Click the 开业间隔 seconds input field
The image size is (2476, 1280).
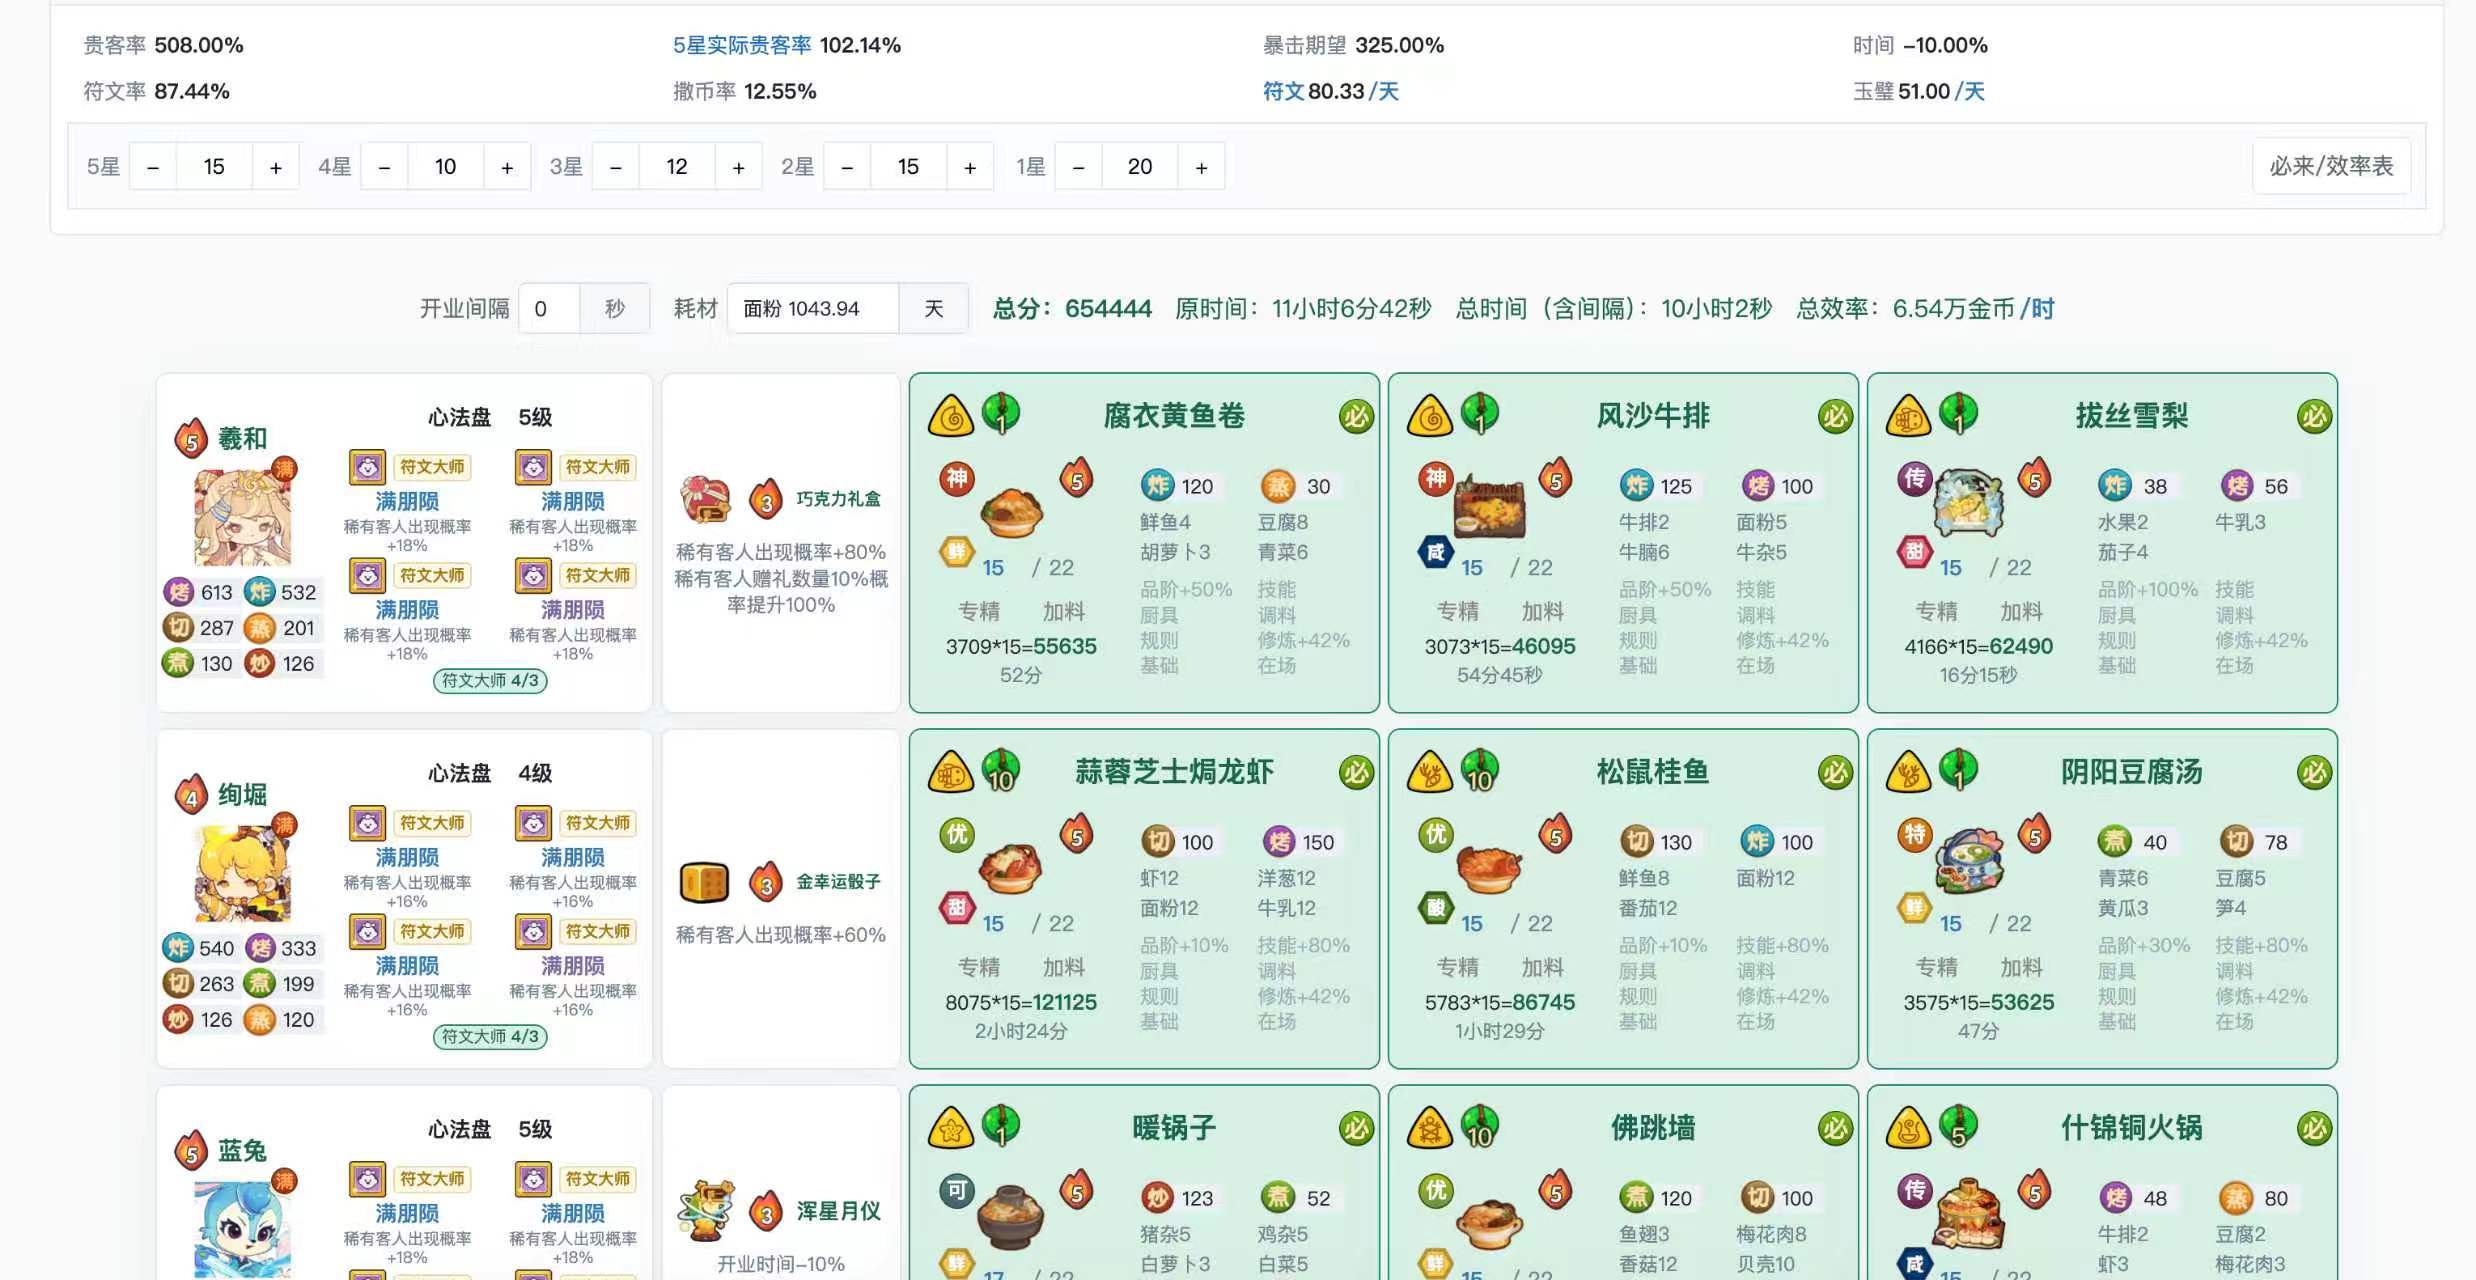tap(549, 308)
